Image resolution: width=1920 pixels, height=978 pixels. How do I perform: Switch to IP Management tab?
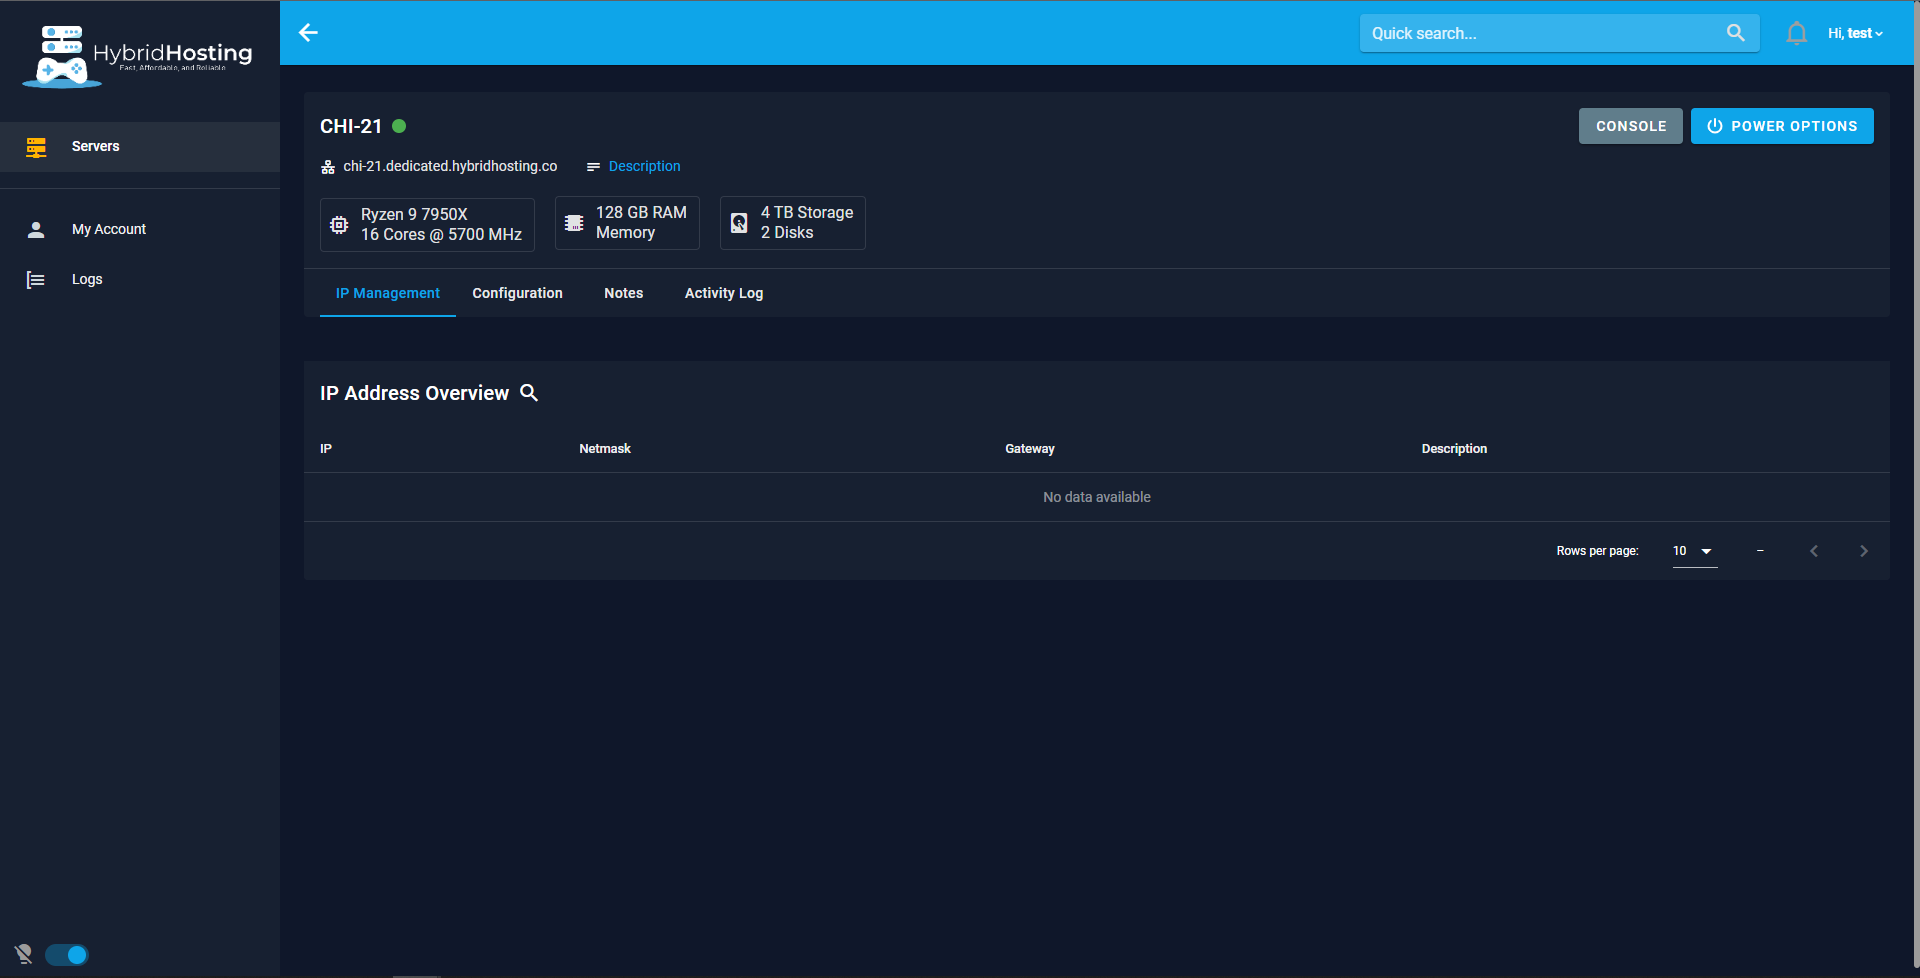388,293
